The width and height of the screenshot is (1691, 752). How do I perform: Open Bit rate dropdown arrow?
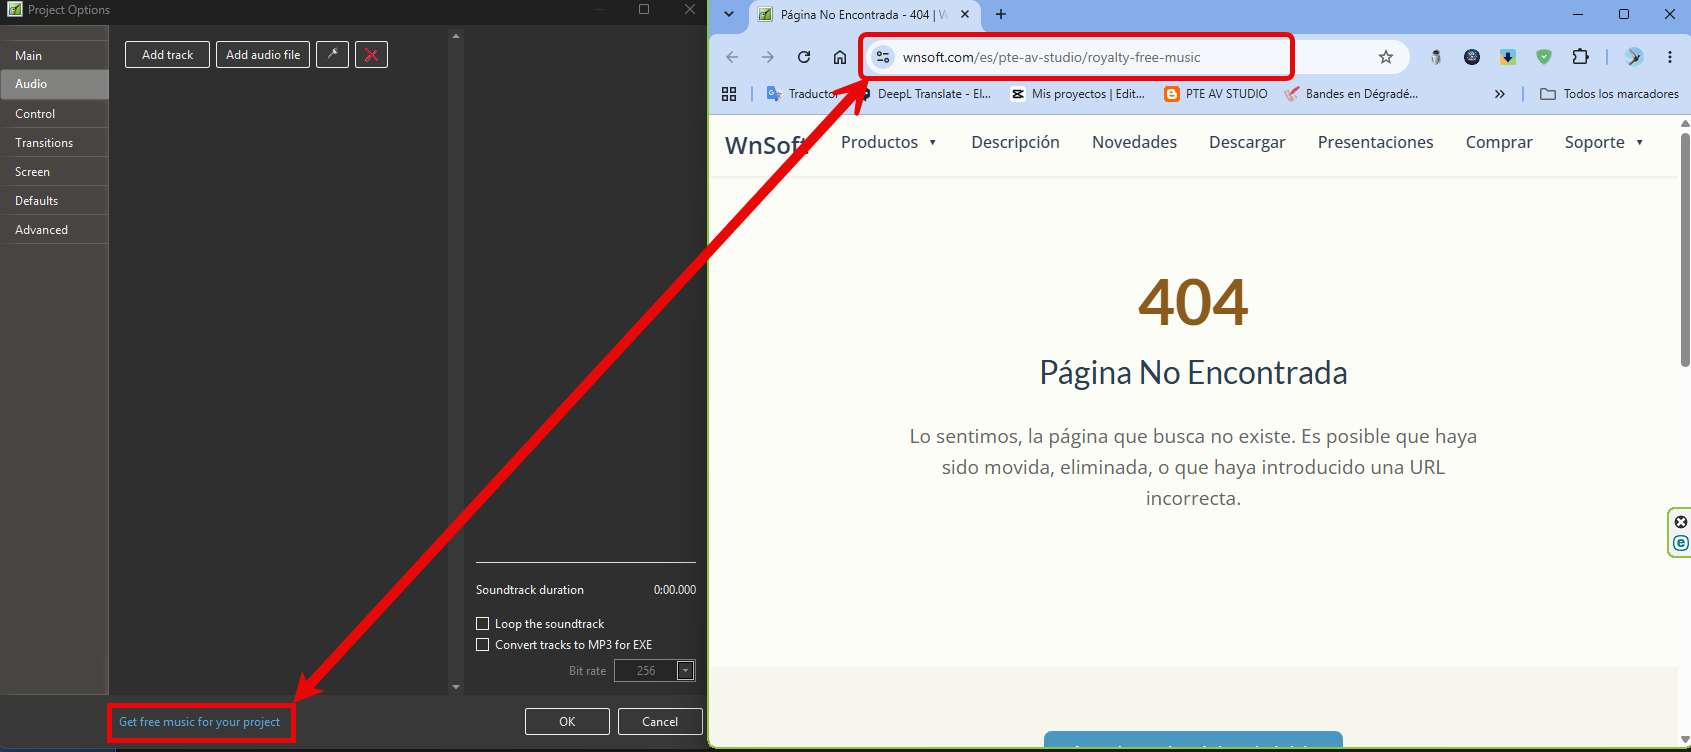point(686,671)
